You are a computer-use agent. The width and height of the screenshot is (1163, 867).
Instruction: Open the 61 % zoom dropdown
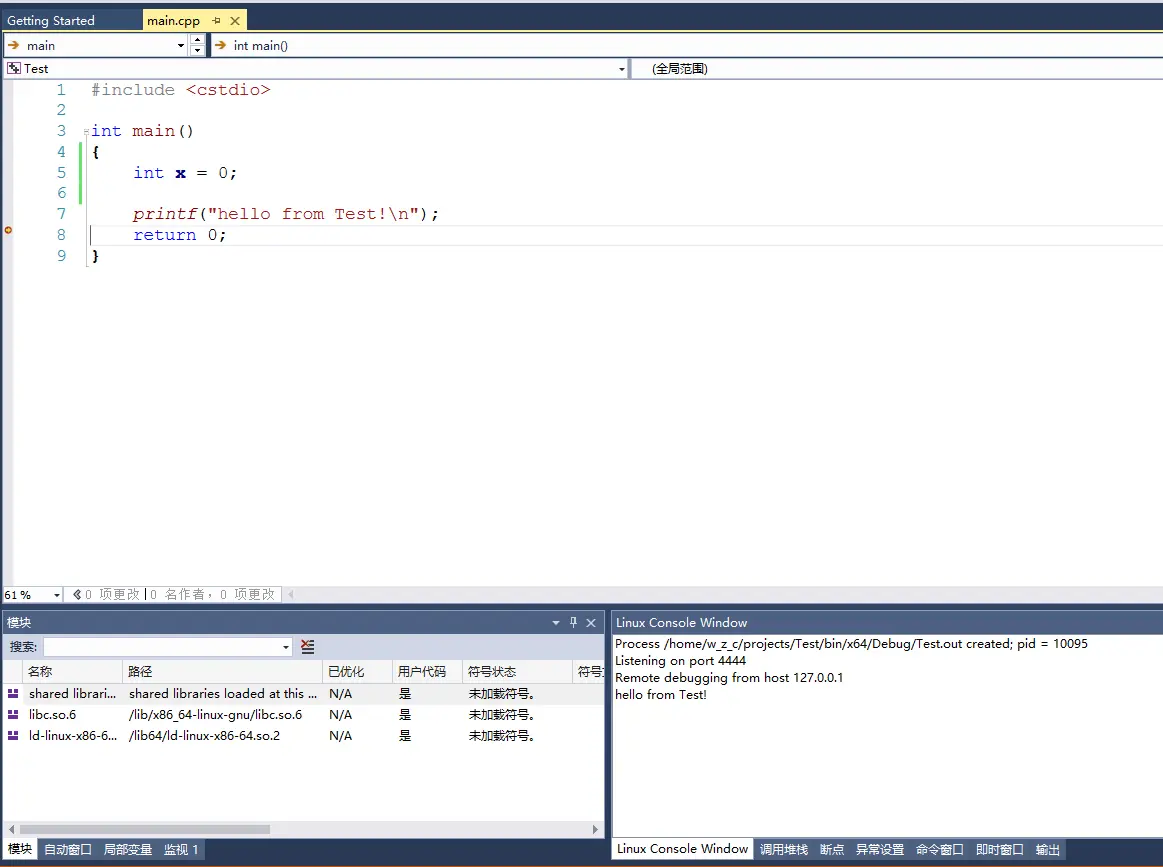(56, 595)
